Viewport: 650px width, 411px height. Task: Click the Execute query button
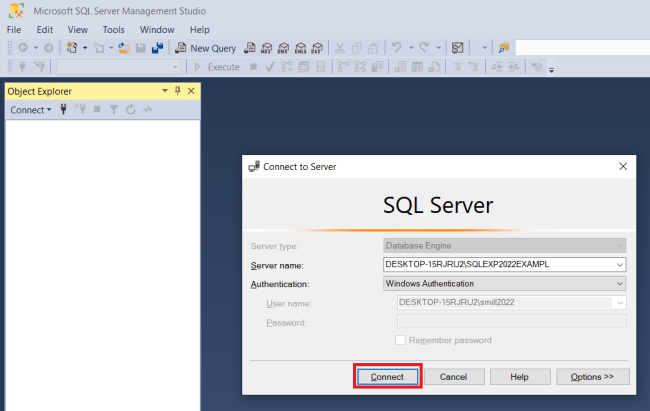(217, 67)
